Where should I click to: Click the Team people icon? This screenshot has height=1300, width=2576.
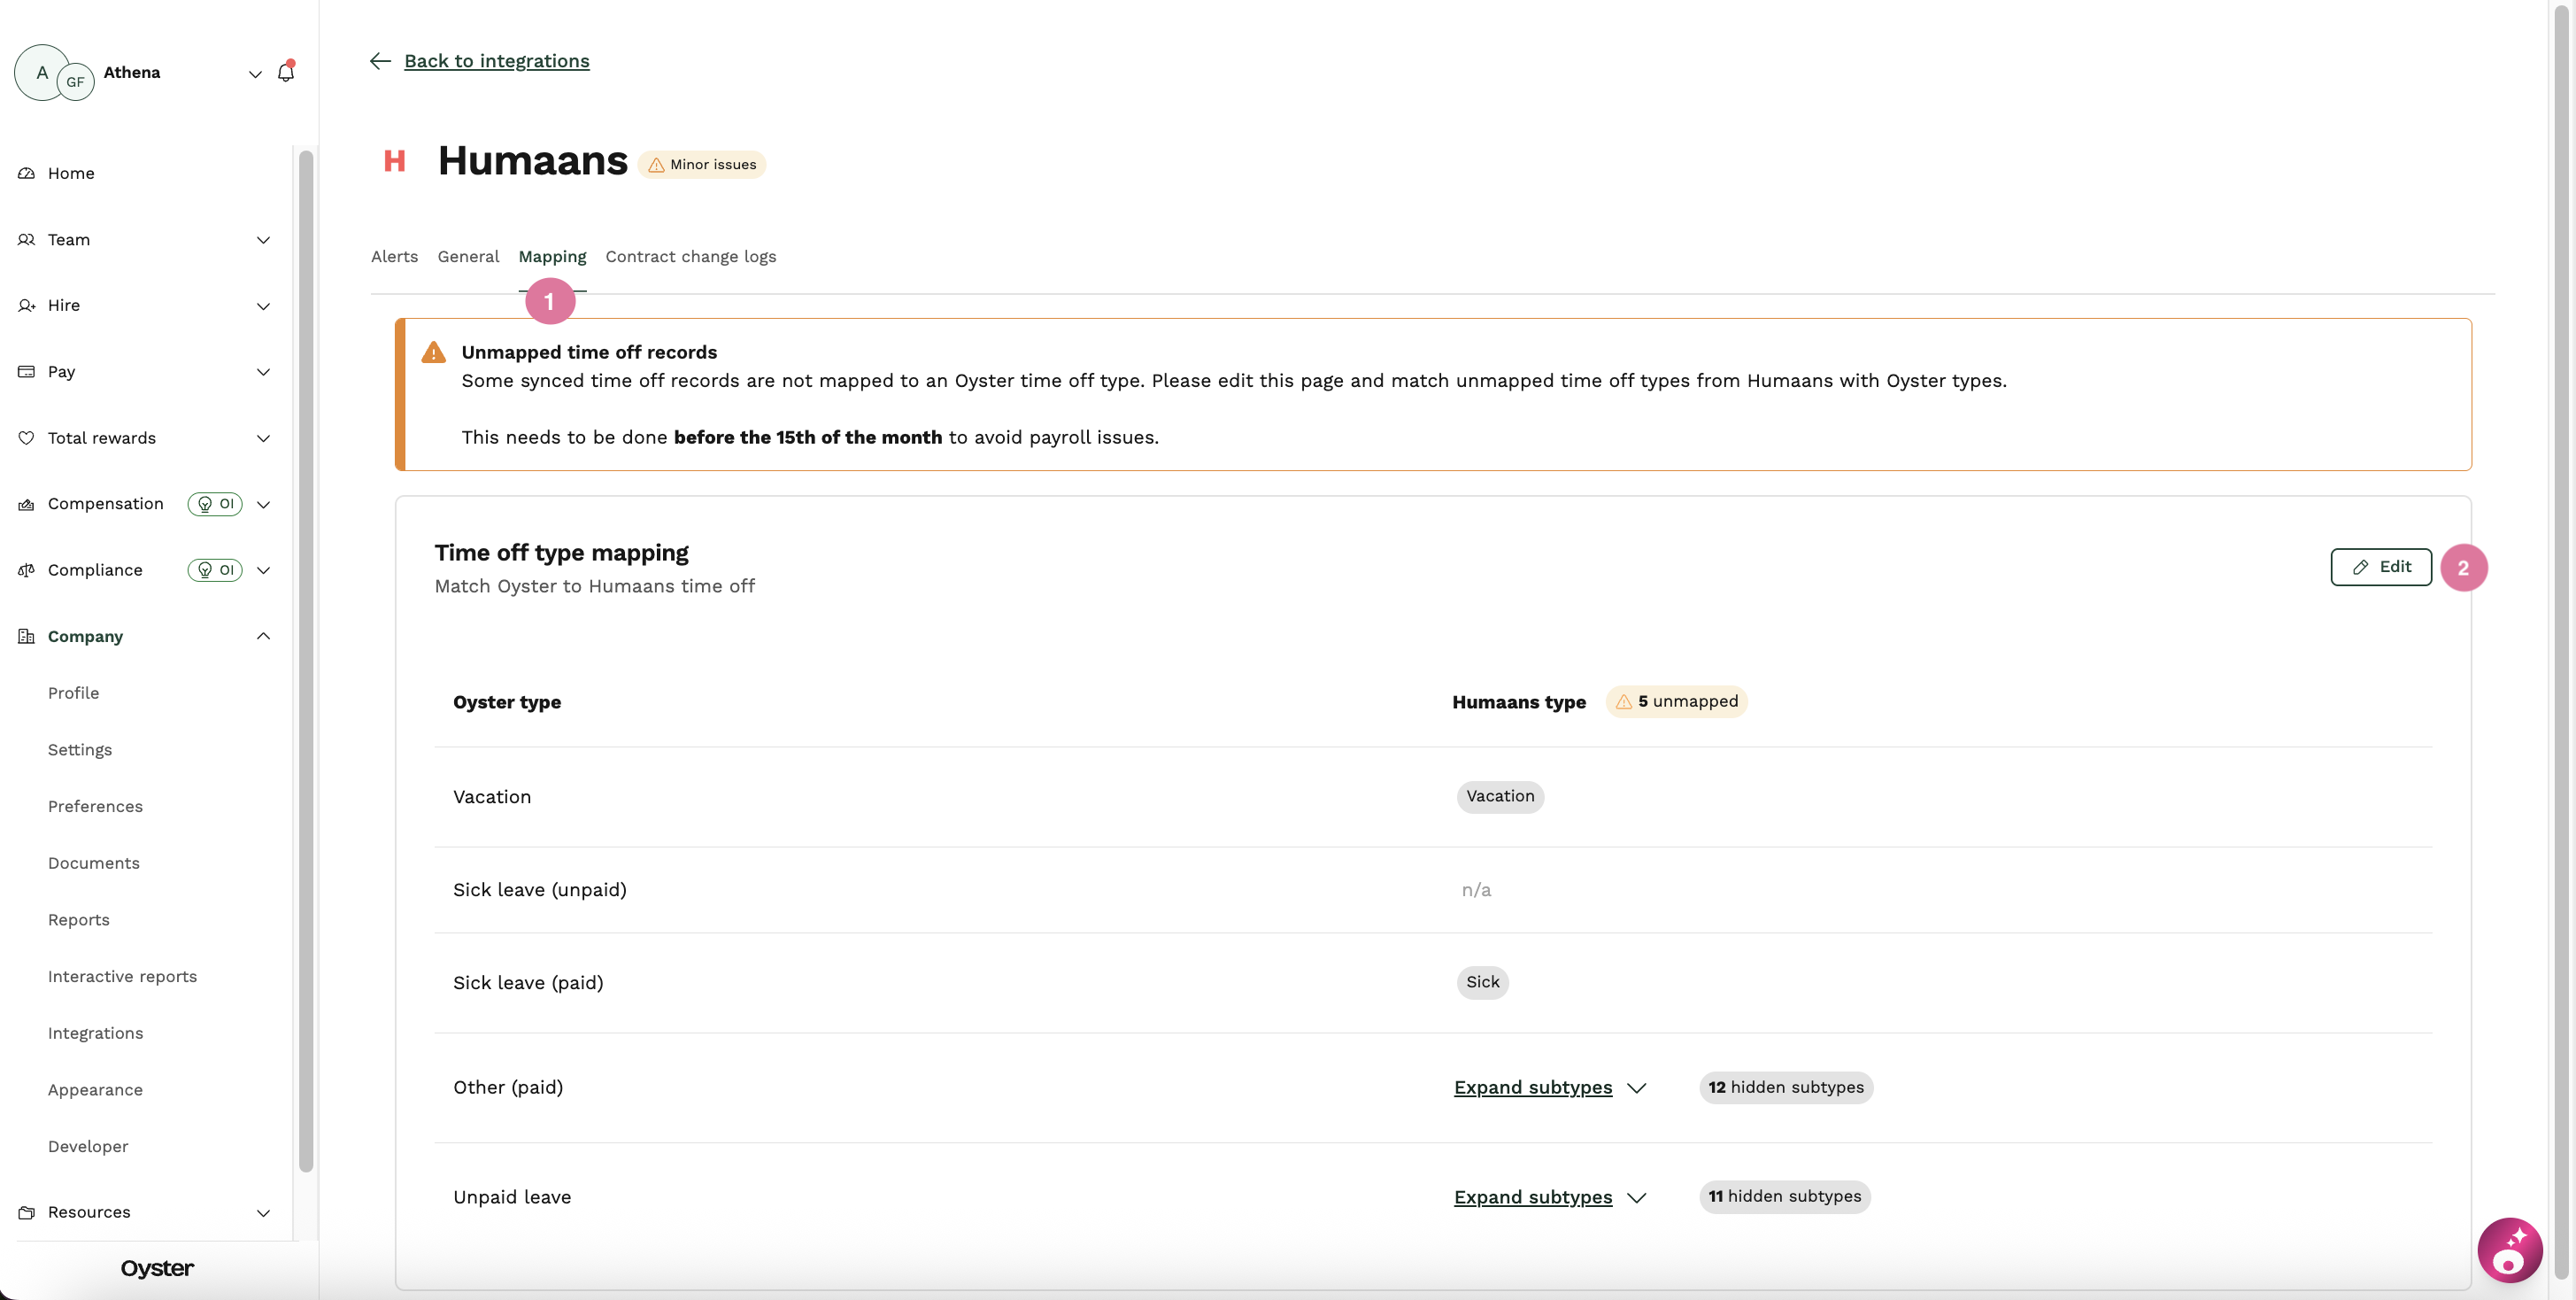27,239
